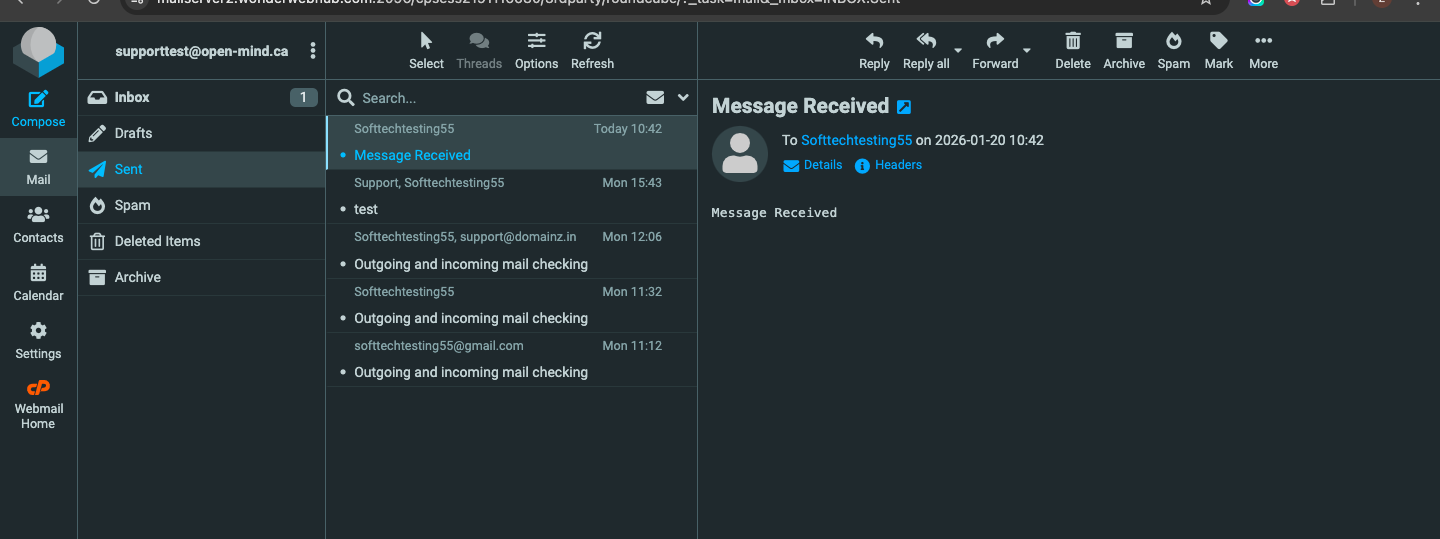Expand the search options chevron

683,98
